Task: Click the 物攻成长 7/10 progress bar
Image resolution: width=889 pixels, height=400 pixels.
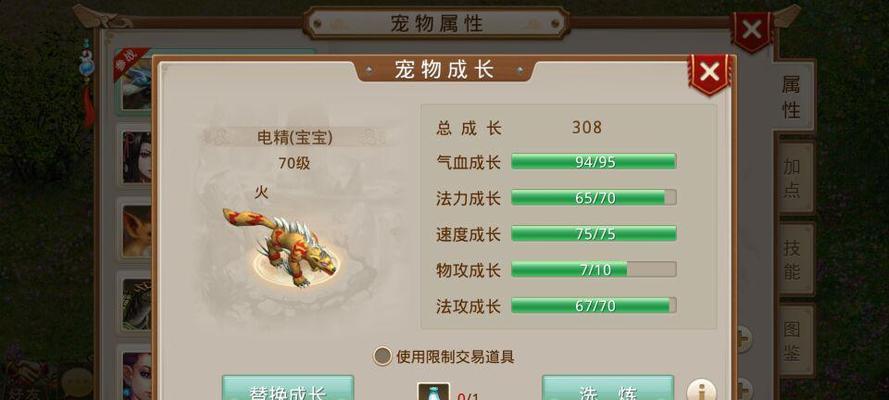Action: pyautogui.click(x=594, y=270)
